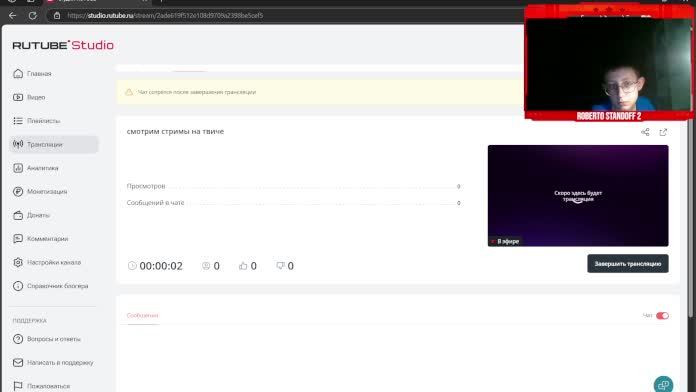
Task: Click the open-in-new-window icon
Action: click(x=663, y=132)
